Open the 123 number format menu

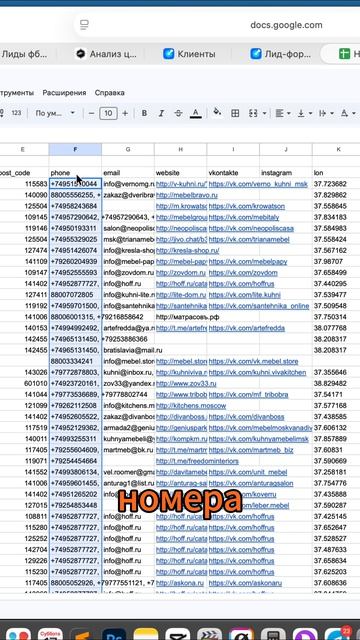pyautogui.click(x=16, y=113)
